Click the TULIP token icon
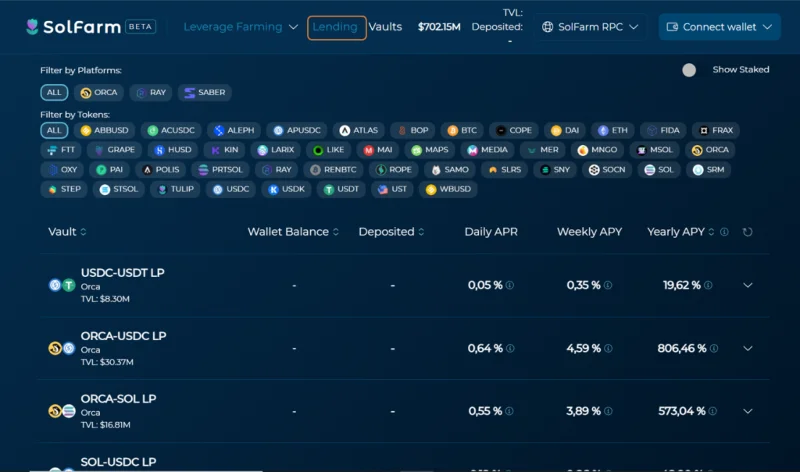Screen dimensions: 800x472 (162, 189)
